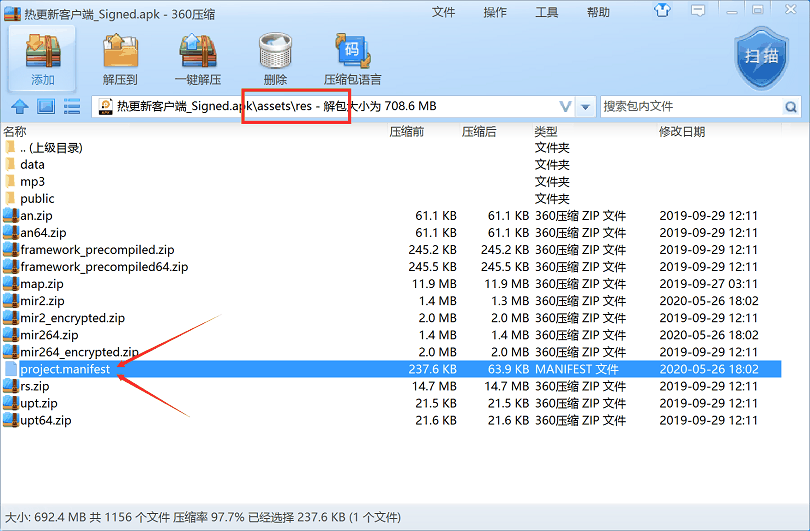Click the APK icon in address bar
Viewport: 810px width, 531px height.
[x=105, y=106]
